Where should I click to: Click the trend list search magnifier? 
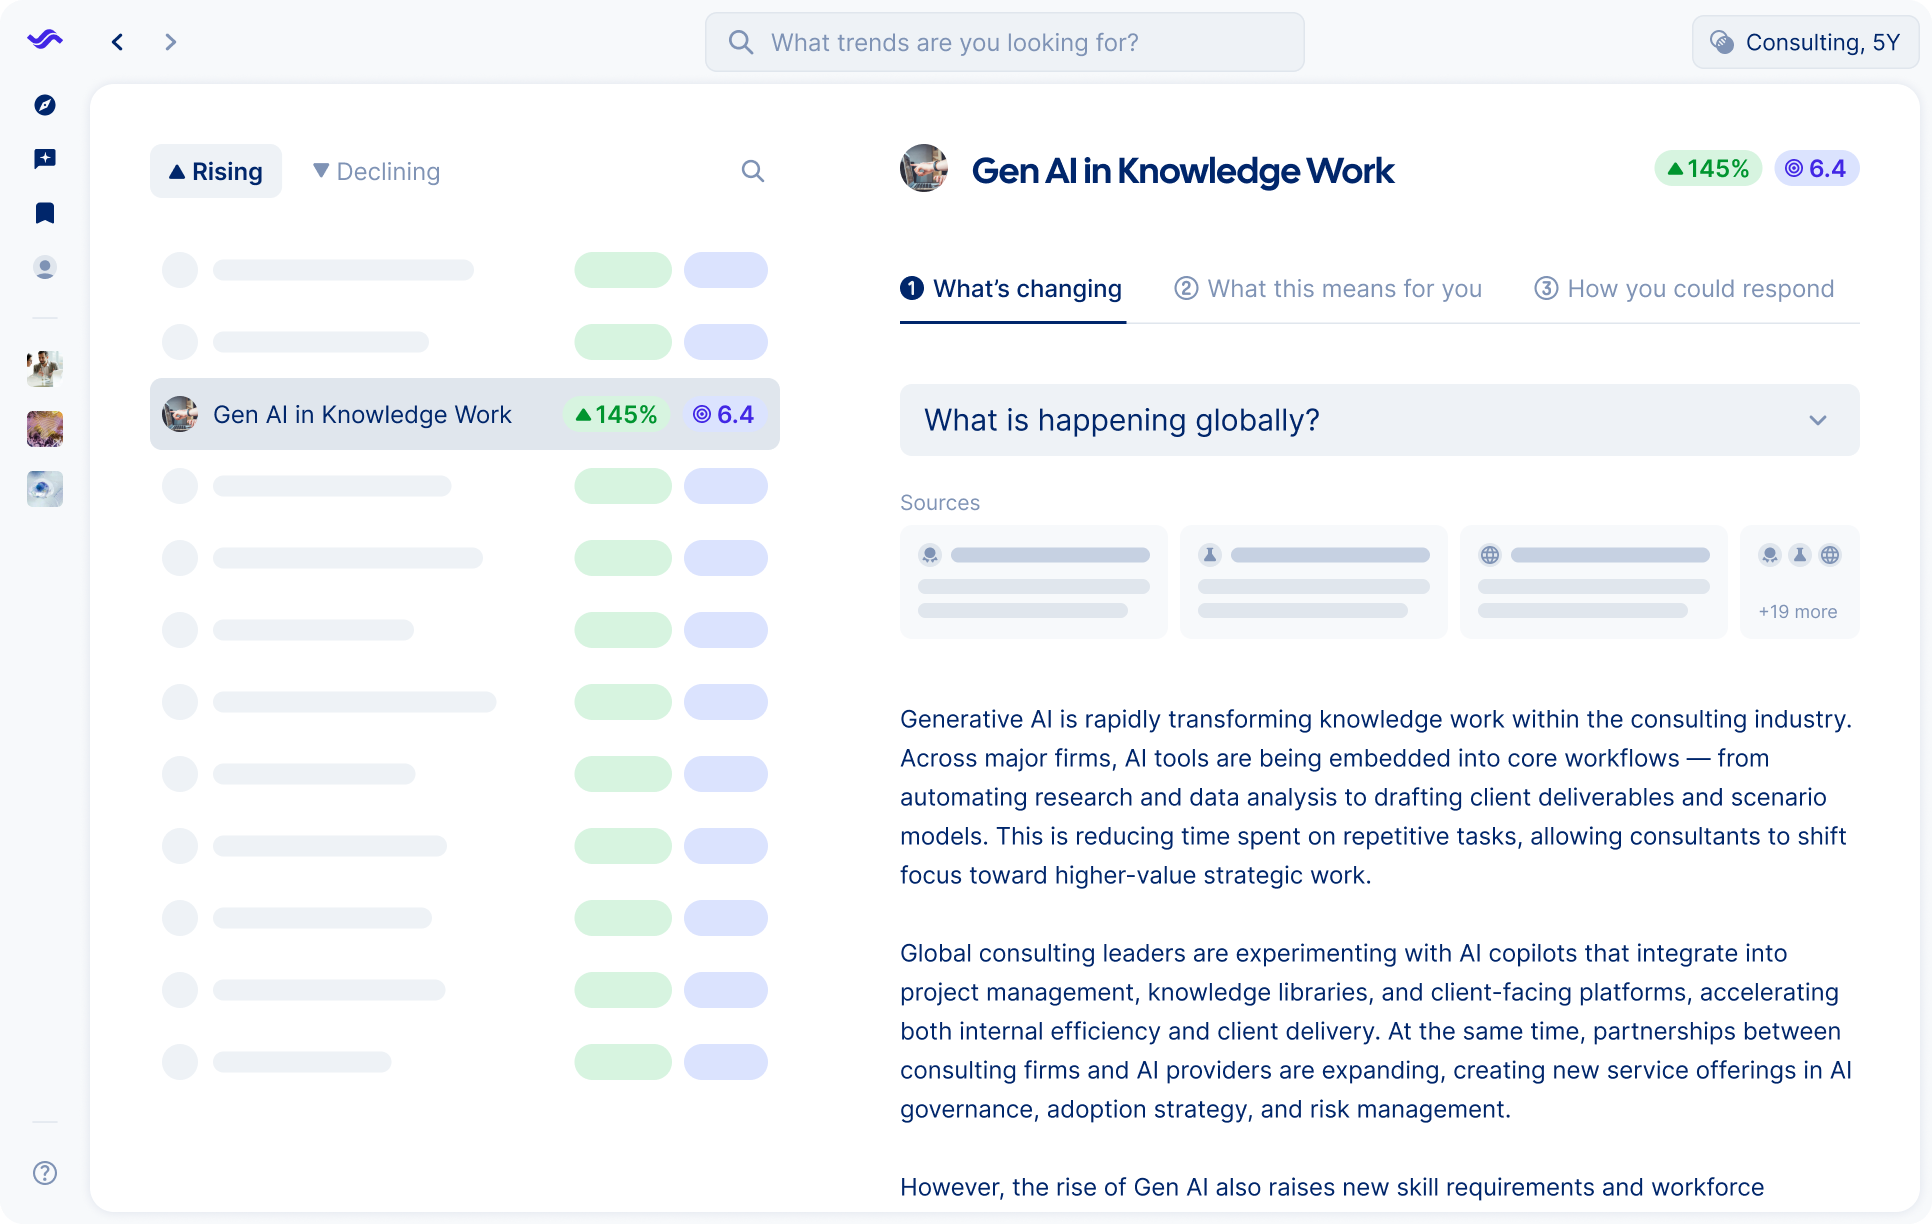point(752,171)
